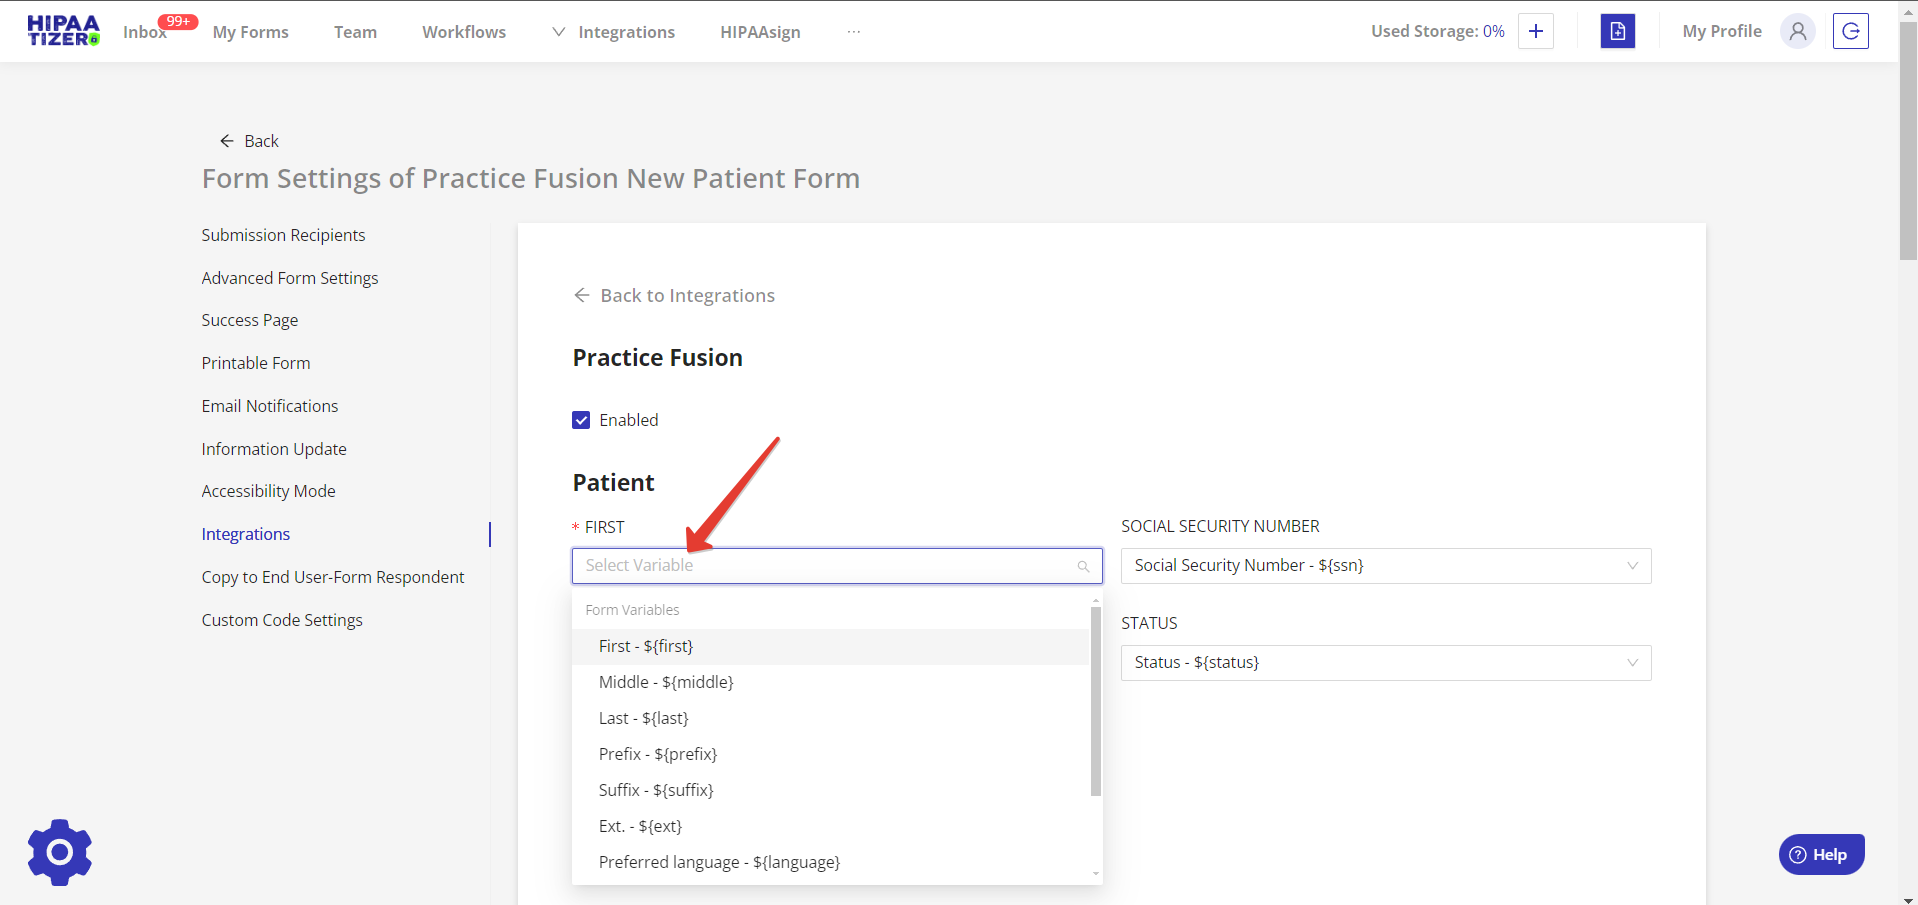Viewport: 1918px width, 905px height.
Task: Open the blue gear settings widget
Action: pyautogui.click(x=60, y=852)
